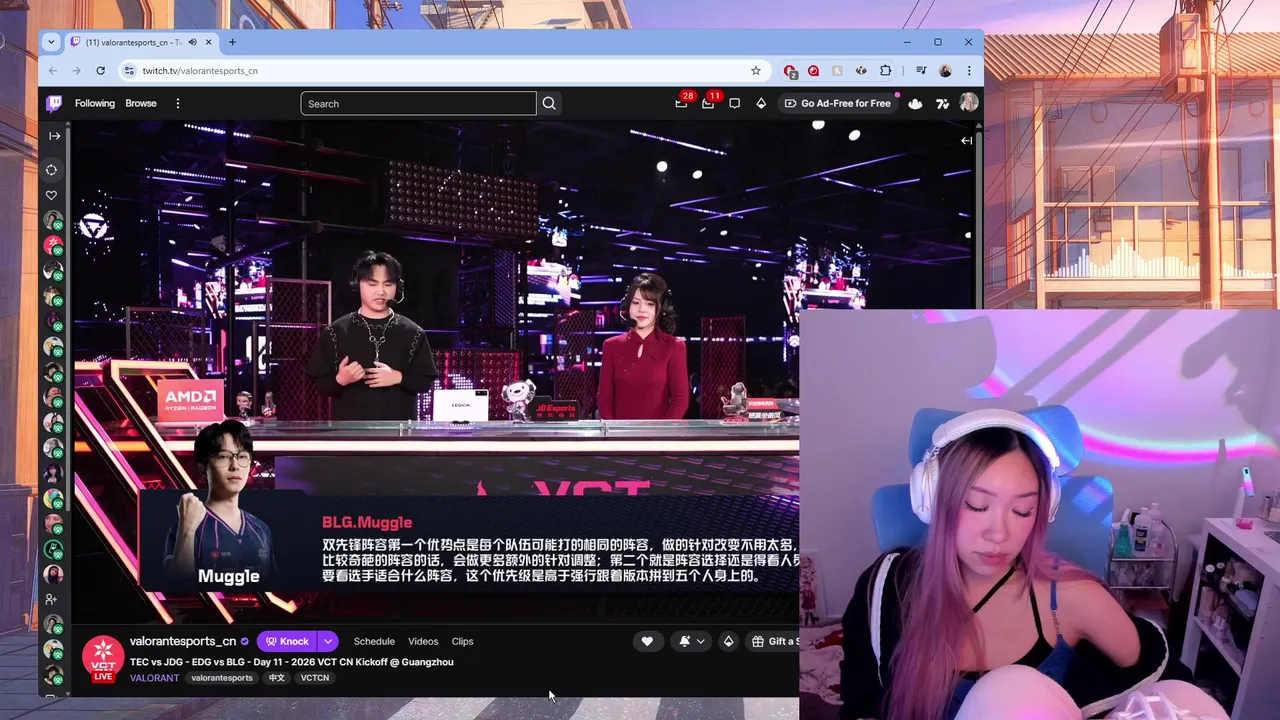Click the VALORANT game category link

(x=154, y=678)
